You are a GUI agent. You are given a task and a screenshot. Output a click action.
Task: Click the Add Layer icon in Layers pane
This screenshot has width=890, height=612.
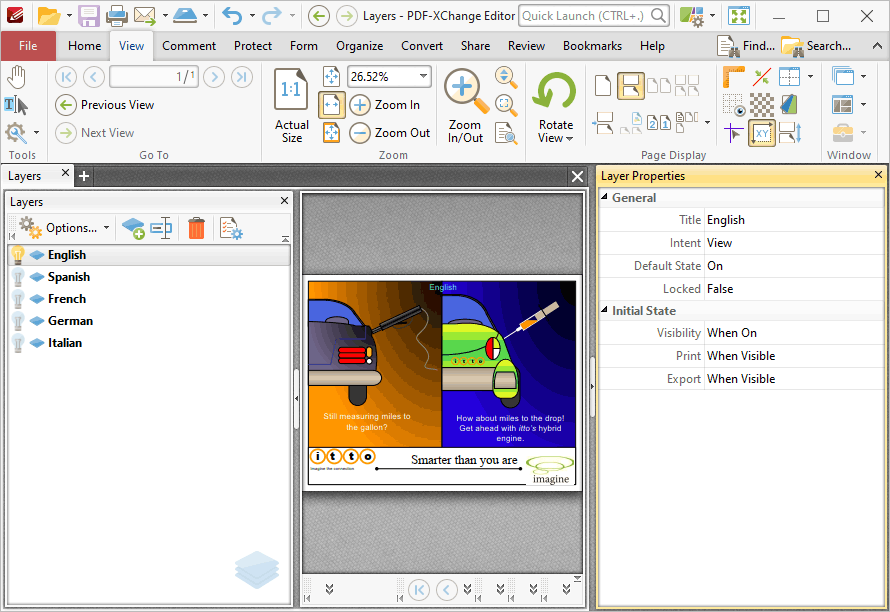tap(133, 228)
